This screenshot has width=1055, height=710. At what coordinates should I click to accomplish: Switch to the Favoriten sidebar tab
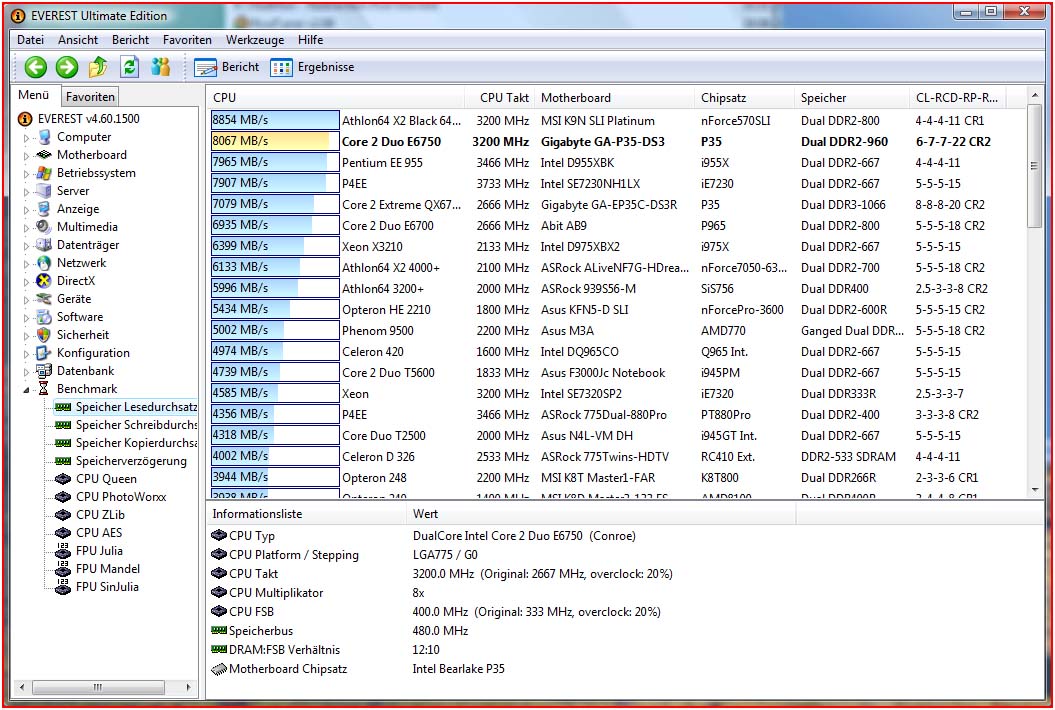pyautogui.click(x=90, y=96)
